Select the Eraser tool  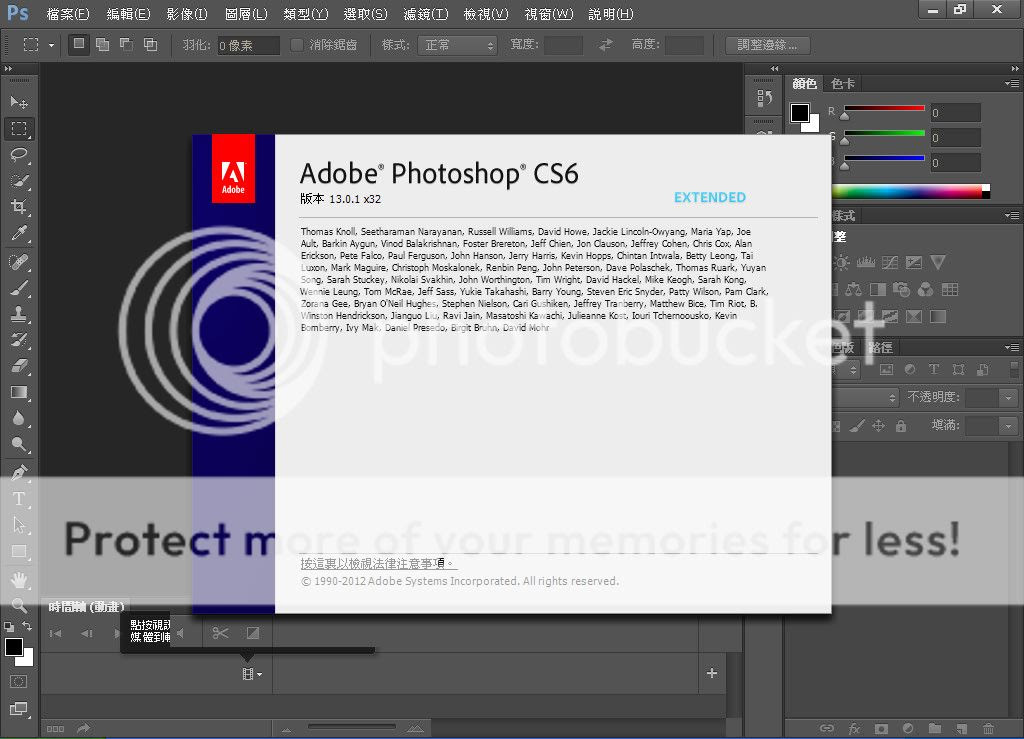coord(19,366)
